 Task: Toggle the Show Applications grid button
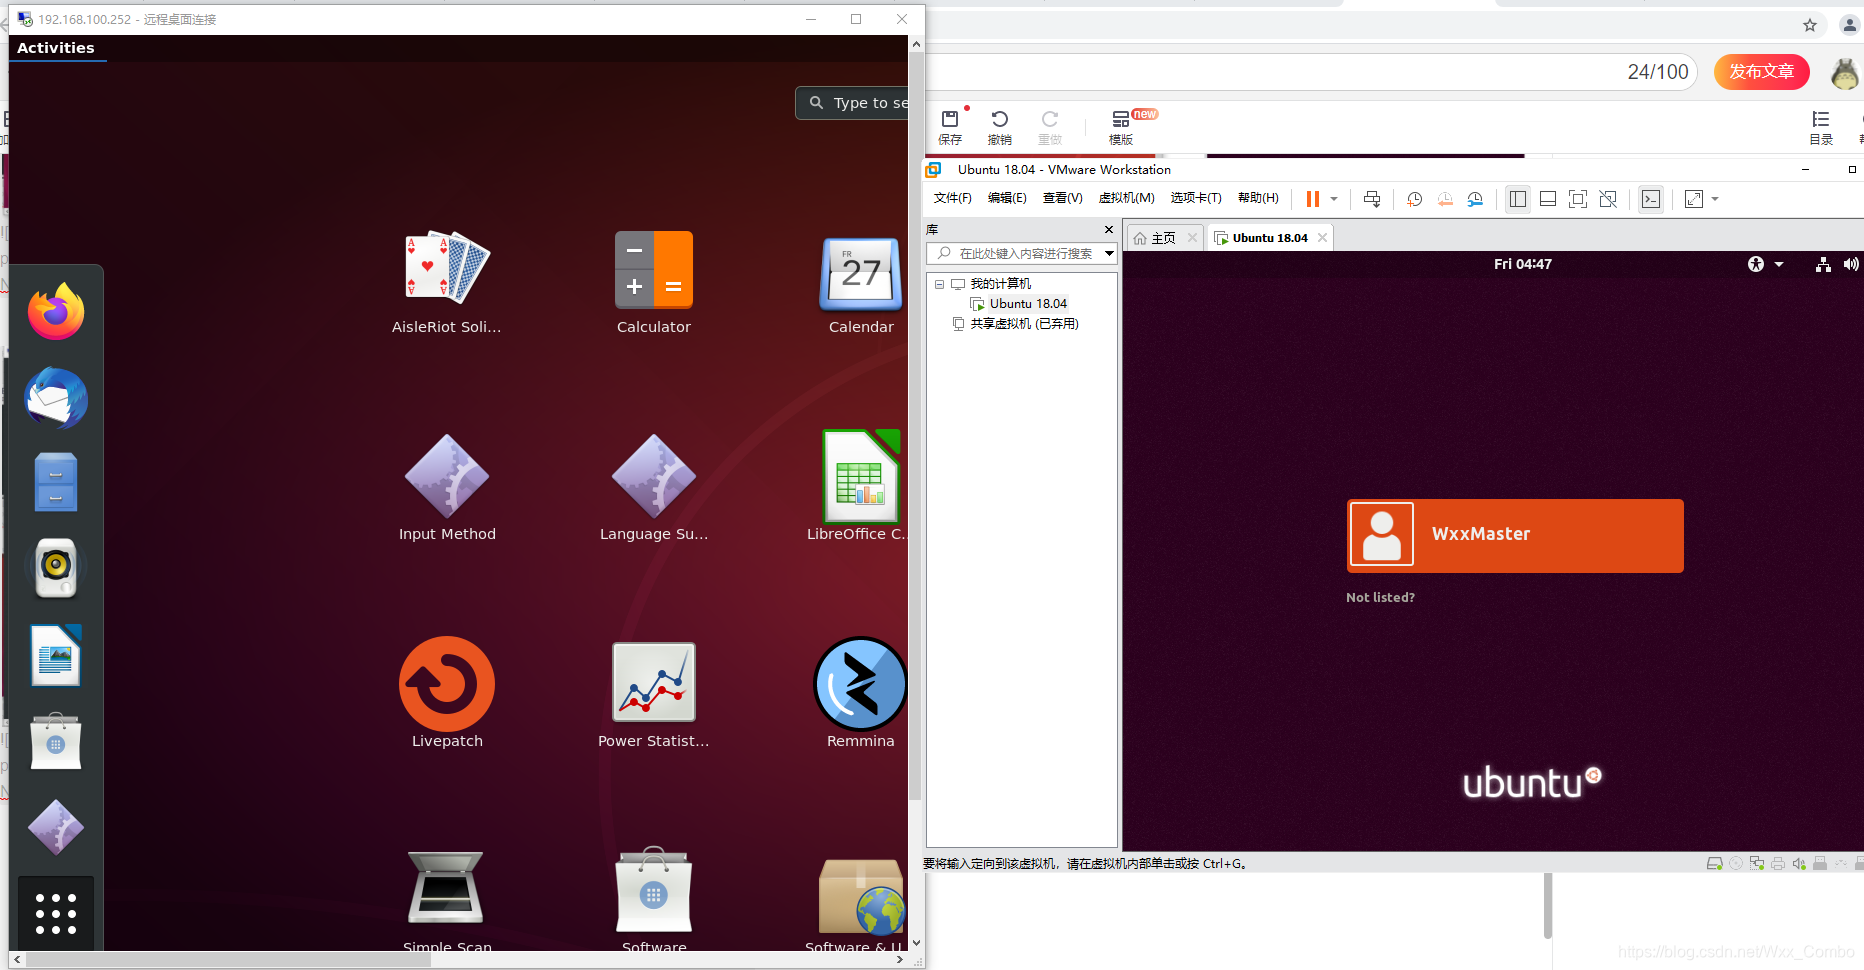coord(56,914)
